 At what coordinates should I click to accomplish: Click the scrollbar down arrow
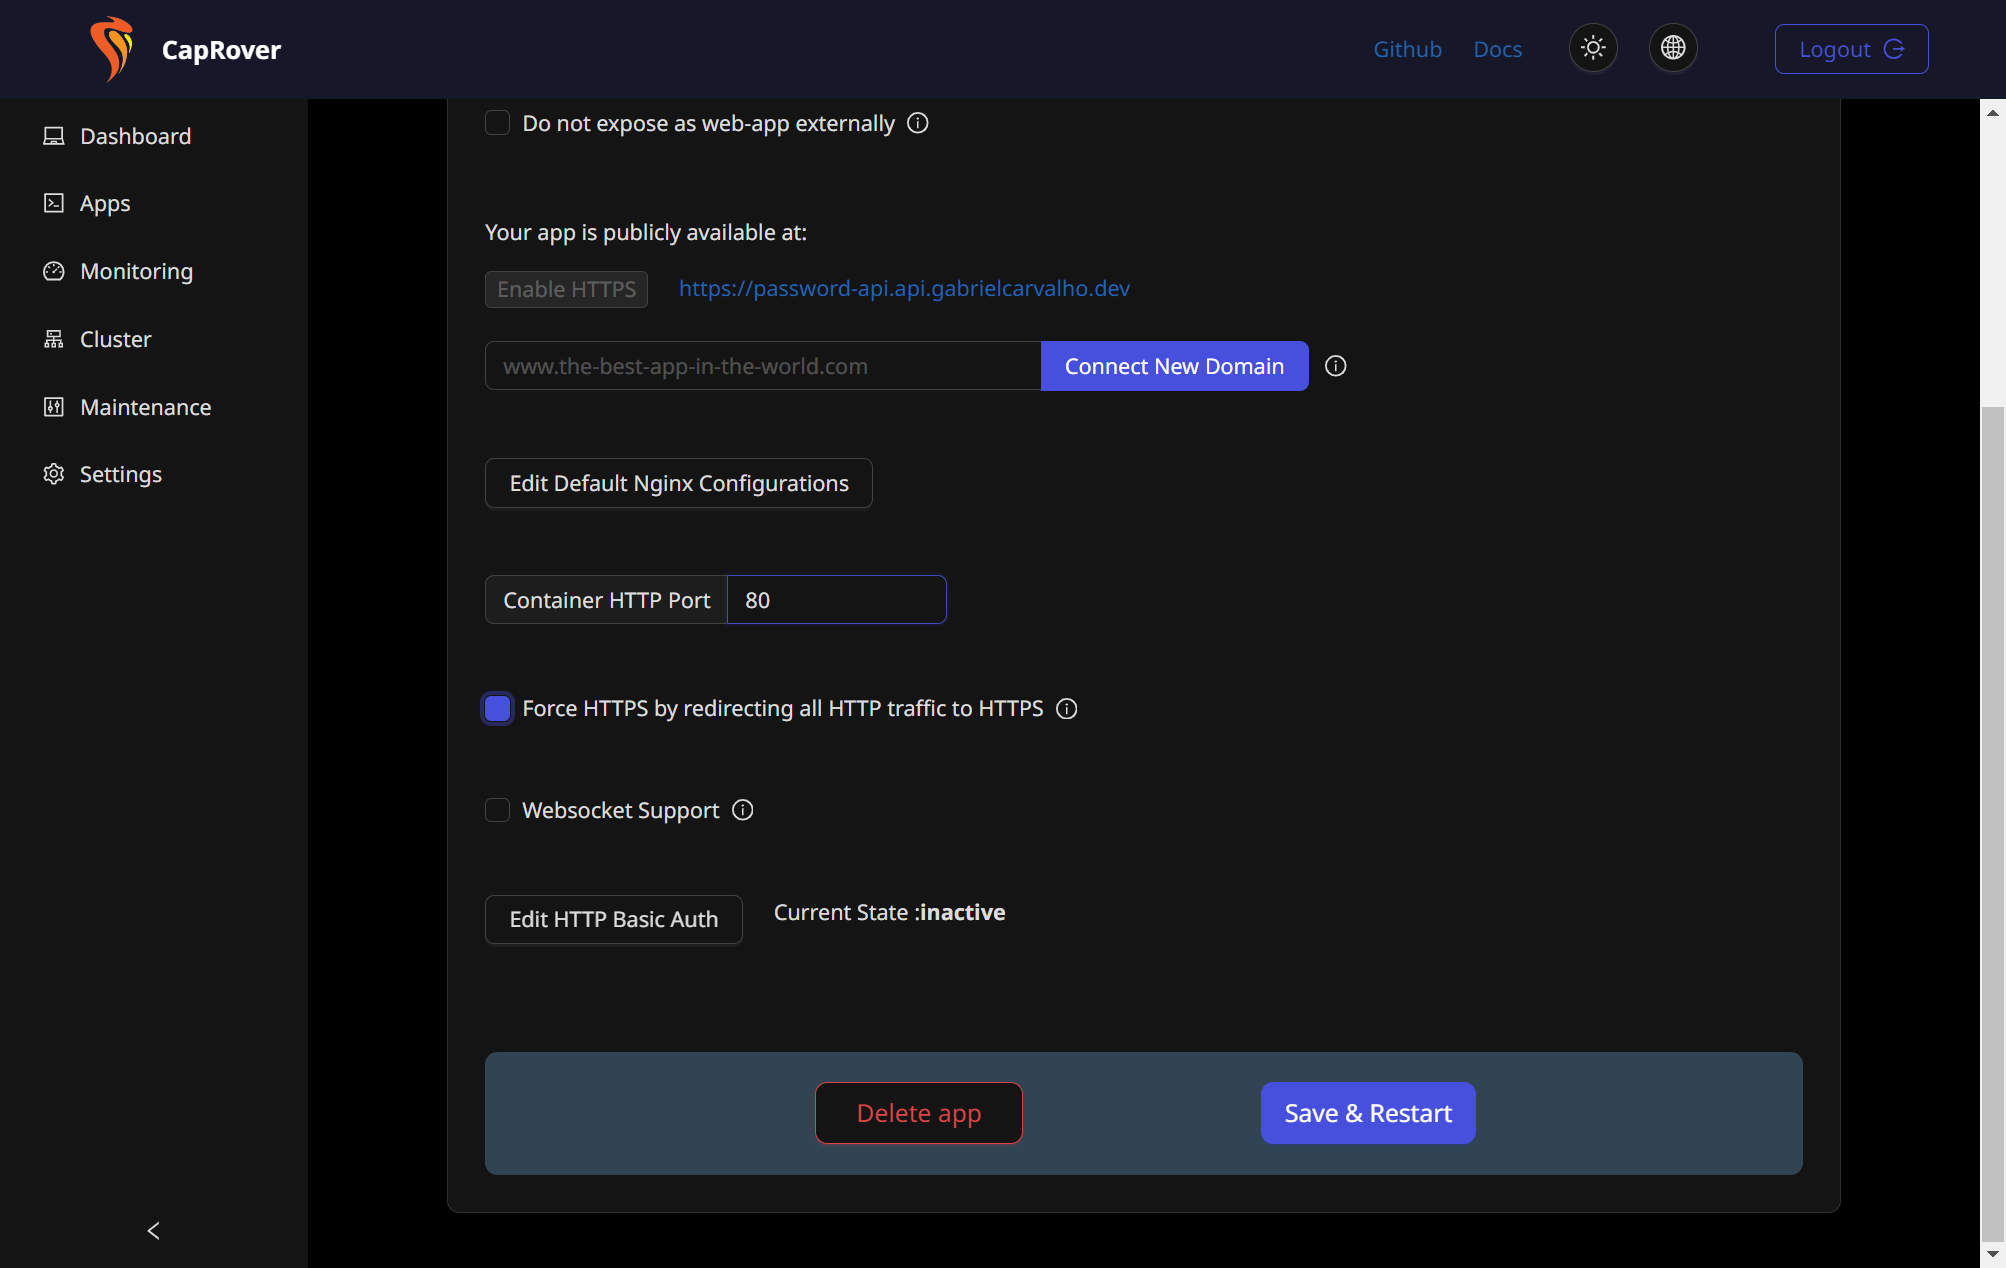1993,1254
